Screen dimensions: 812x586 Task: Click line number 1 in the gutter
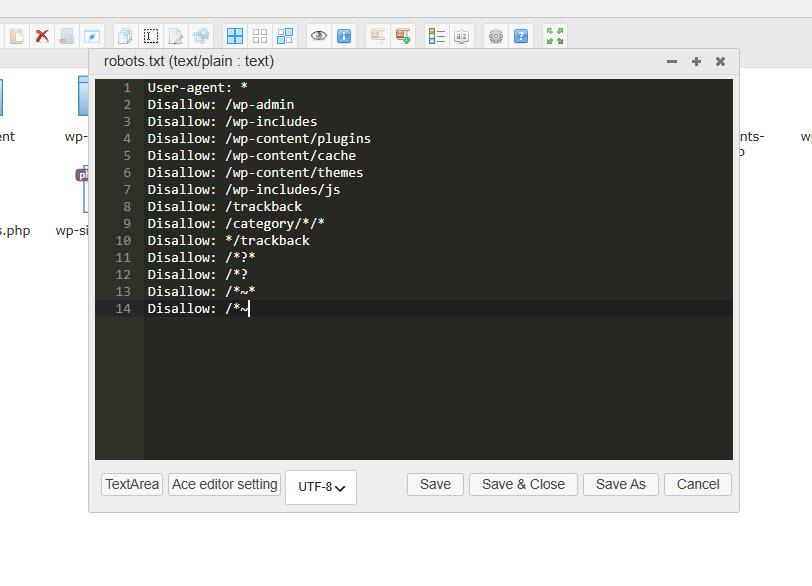127,88
